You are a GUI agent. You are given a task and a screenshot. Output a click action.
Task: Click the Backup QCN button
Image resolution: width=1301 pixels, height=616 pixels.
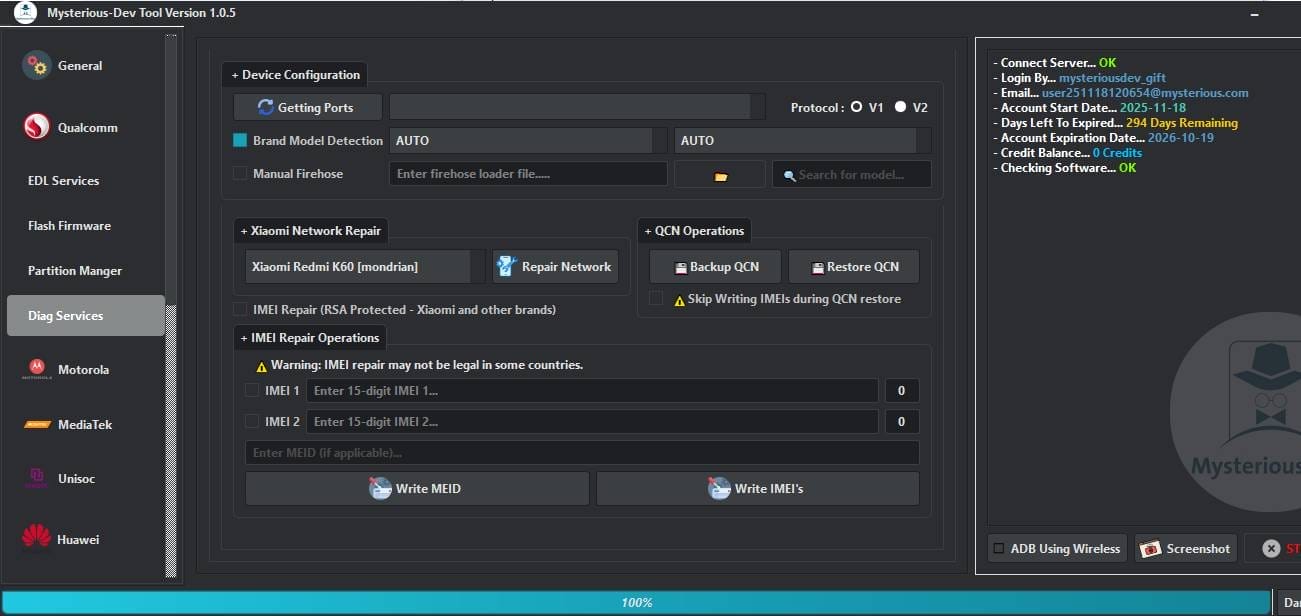click(x=715, y=266)
